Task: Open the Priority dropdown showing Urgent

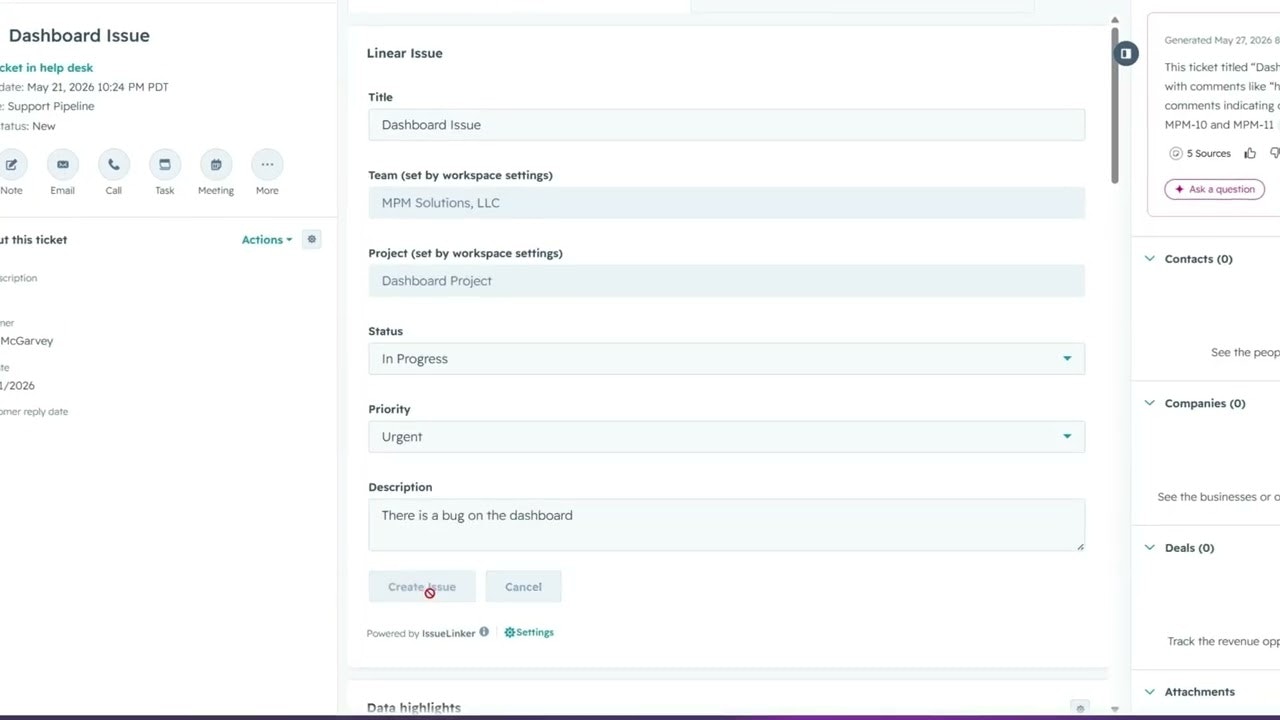Action: coord(726,437)
